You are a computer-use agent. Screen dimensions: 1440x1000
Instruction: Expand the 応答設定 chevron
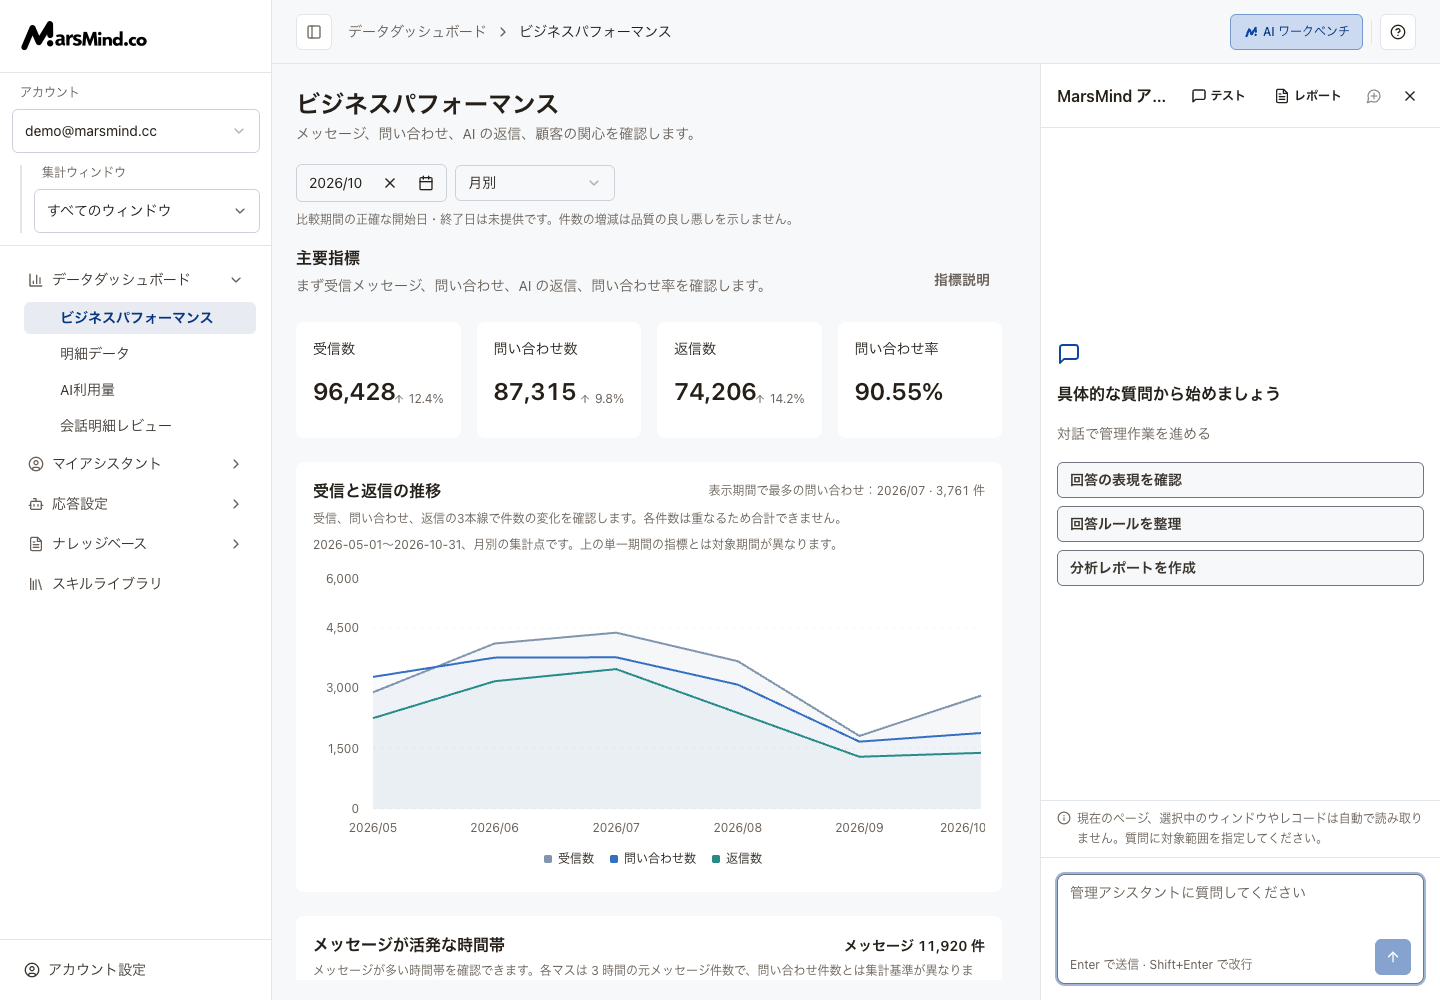pos(236,504)
